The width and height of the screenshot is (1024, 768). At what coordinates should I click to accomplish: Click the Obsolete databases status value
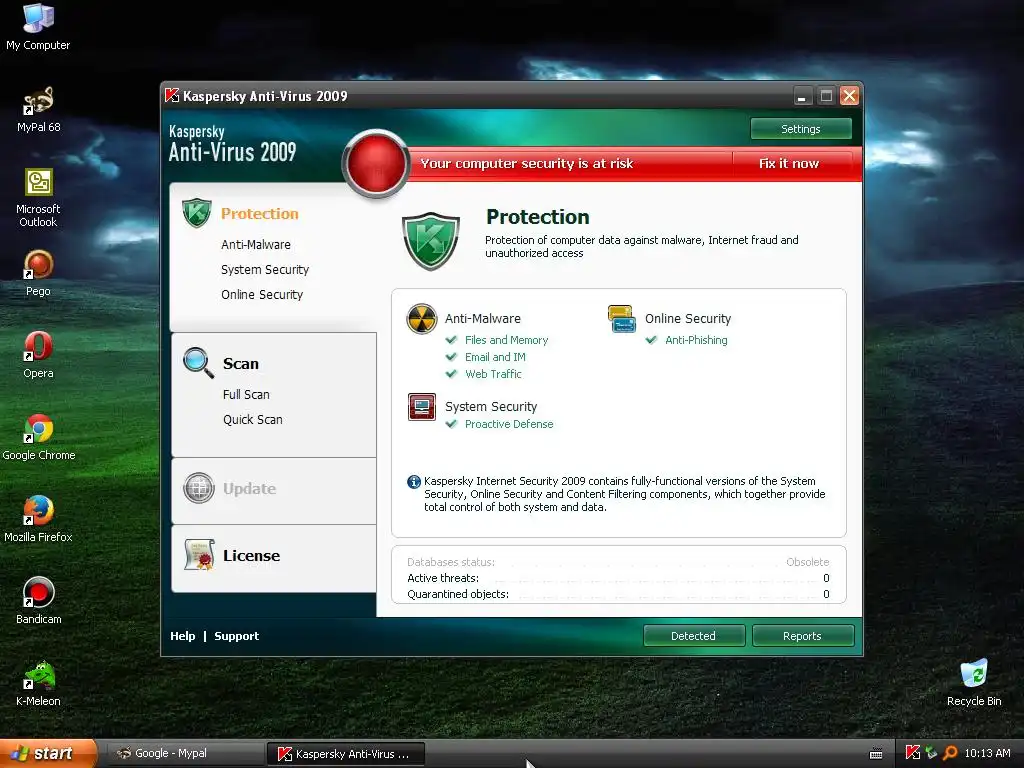point(807,562)
